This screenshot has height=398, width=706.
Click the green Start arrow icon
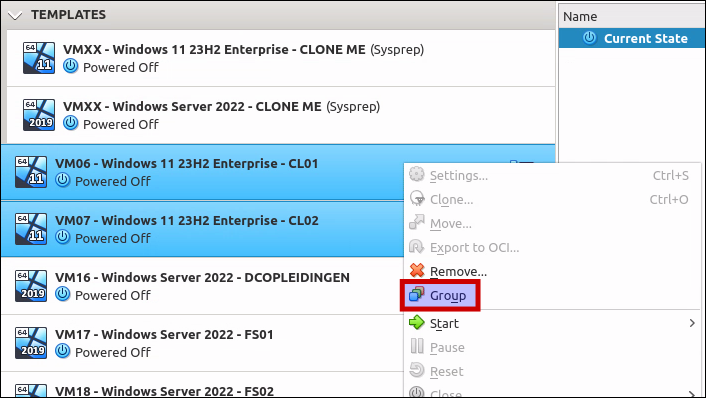[x=416, y=322]
